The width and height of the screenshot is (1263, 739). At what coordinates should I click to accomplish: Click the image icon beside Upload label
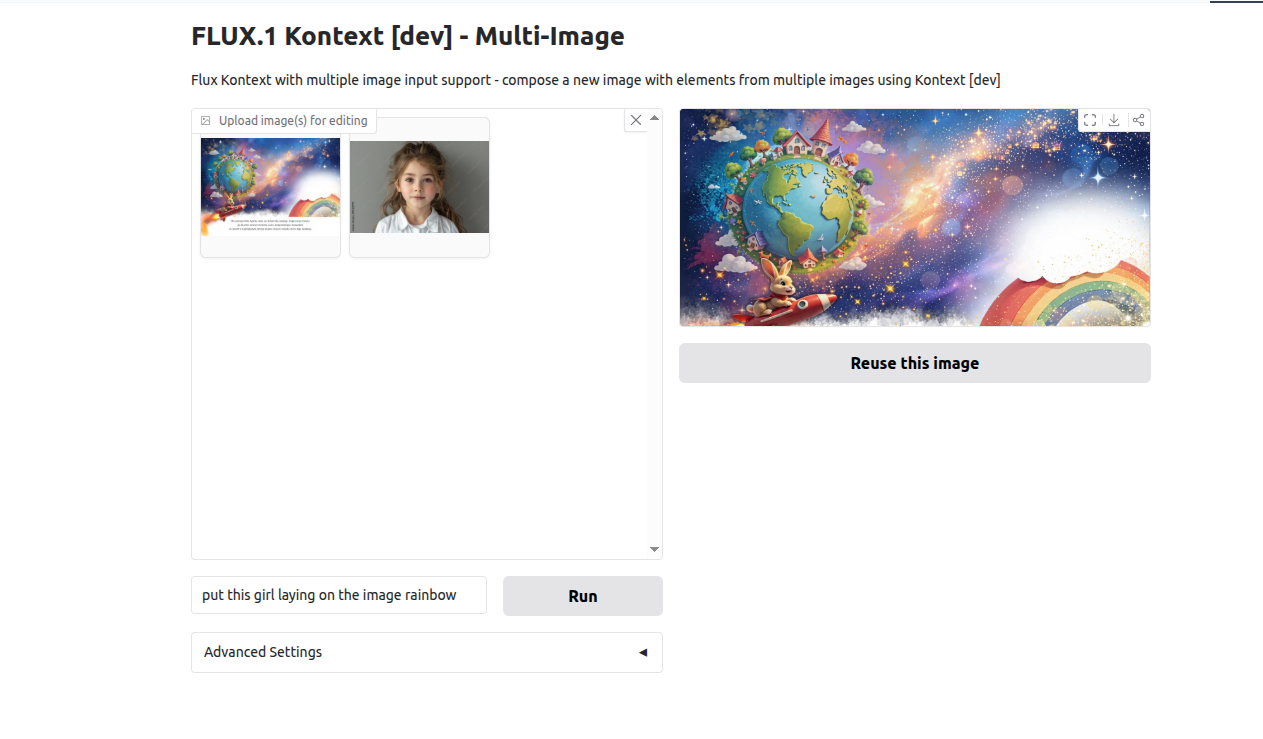[205, 121]
